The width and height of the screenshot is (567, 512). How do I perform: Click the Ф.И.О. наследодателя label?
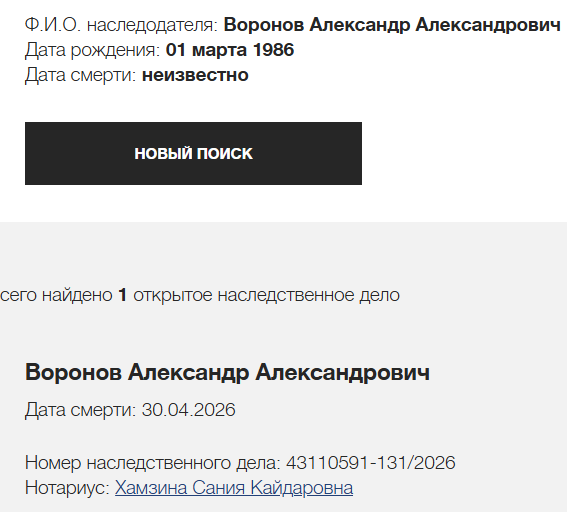(122, 25)
